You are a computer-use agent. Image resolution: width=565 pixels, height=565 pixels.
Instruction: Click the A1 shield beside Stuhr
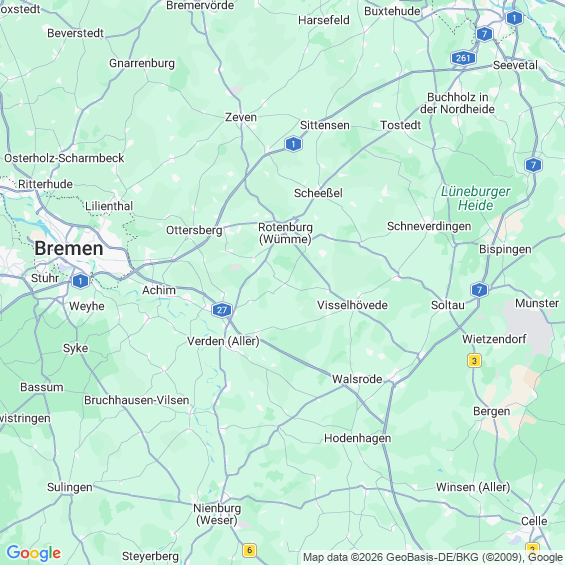[x=80, y=281]
